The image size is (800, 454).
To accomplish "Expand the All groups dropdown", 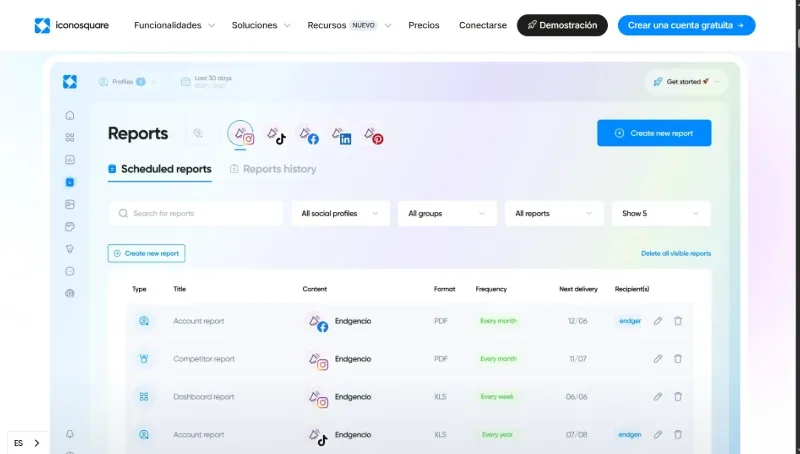I will pyautogui.click(x=446, y=213).
